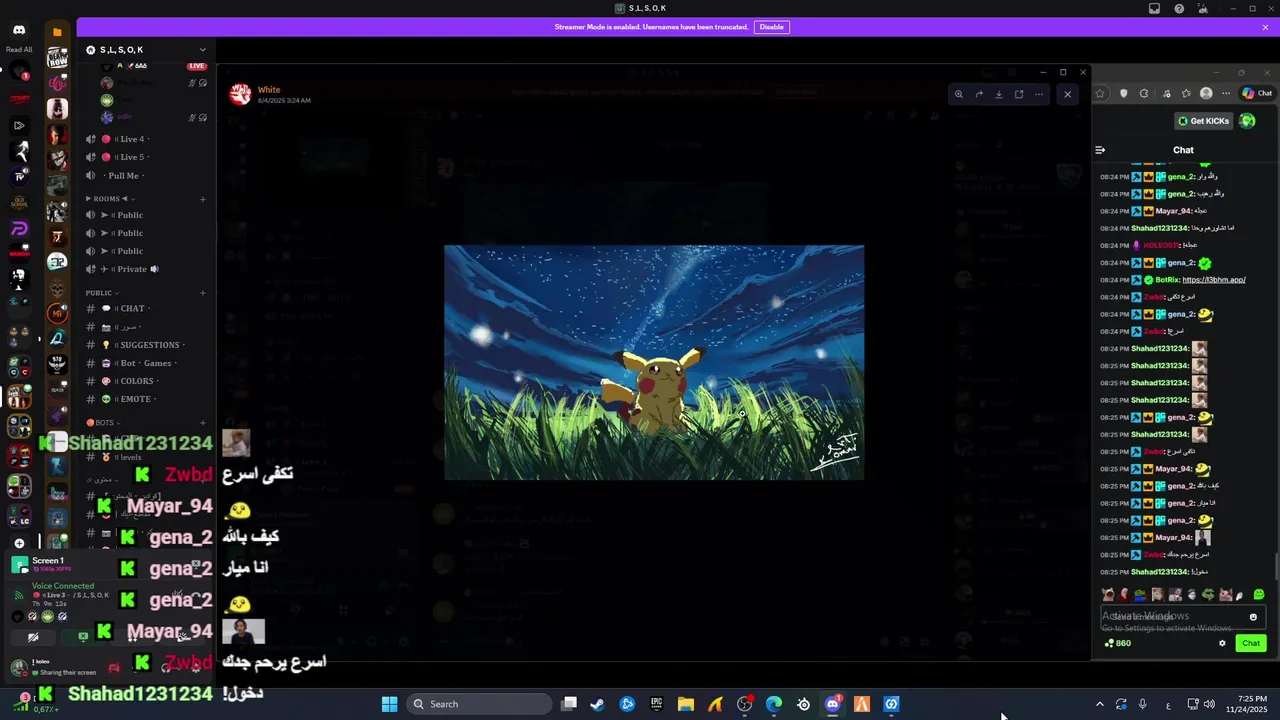Open the Windows Start menu
1280x720 pixels.
(389, 704)
